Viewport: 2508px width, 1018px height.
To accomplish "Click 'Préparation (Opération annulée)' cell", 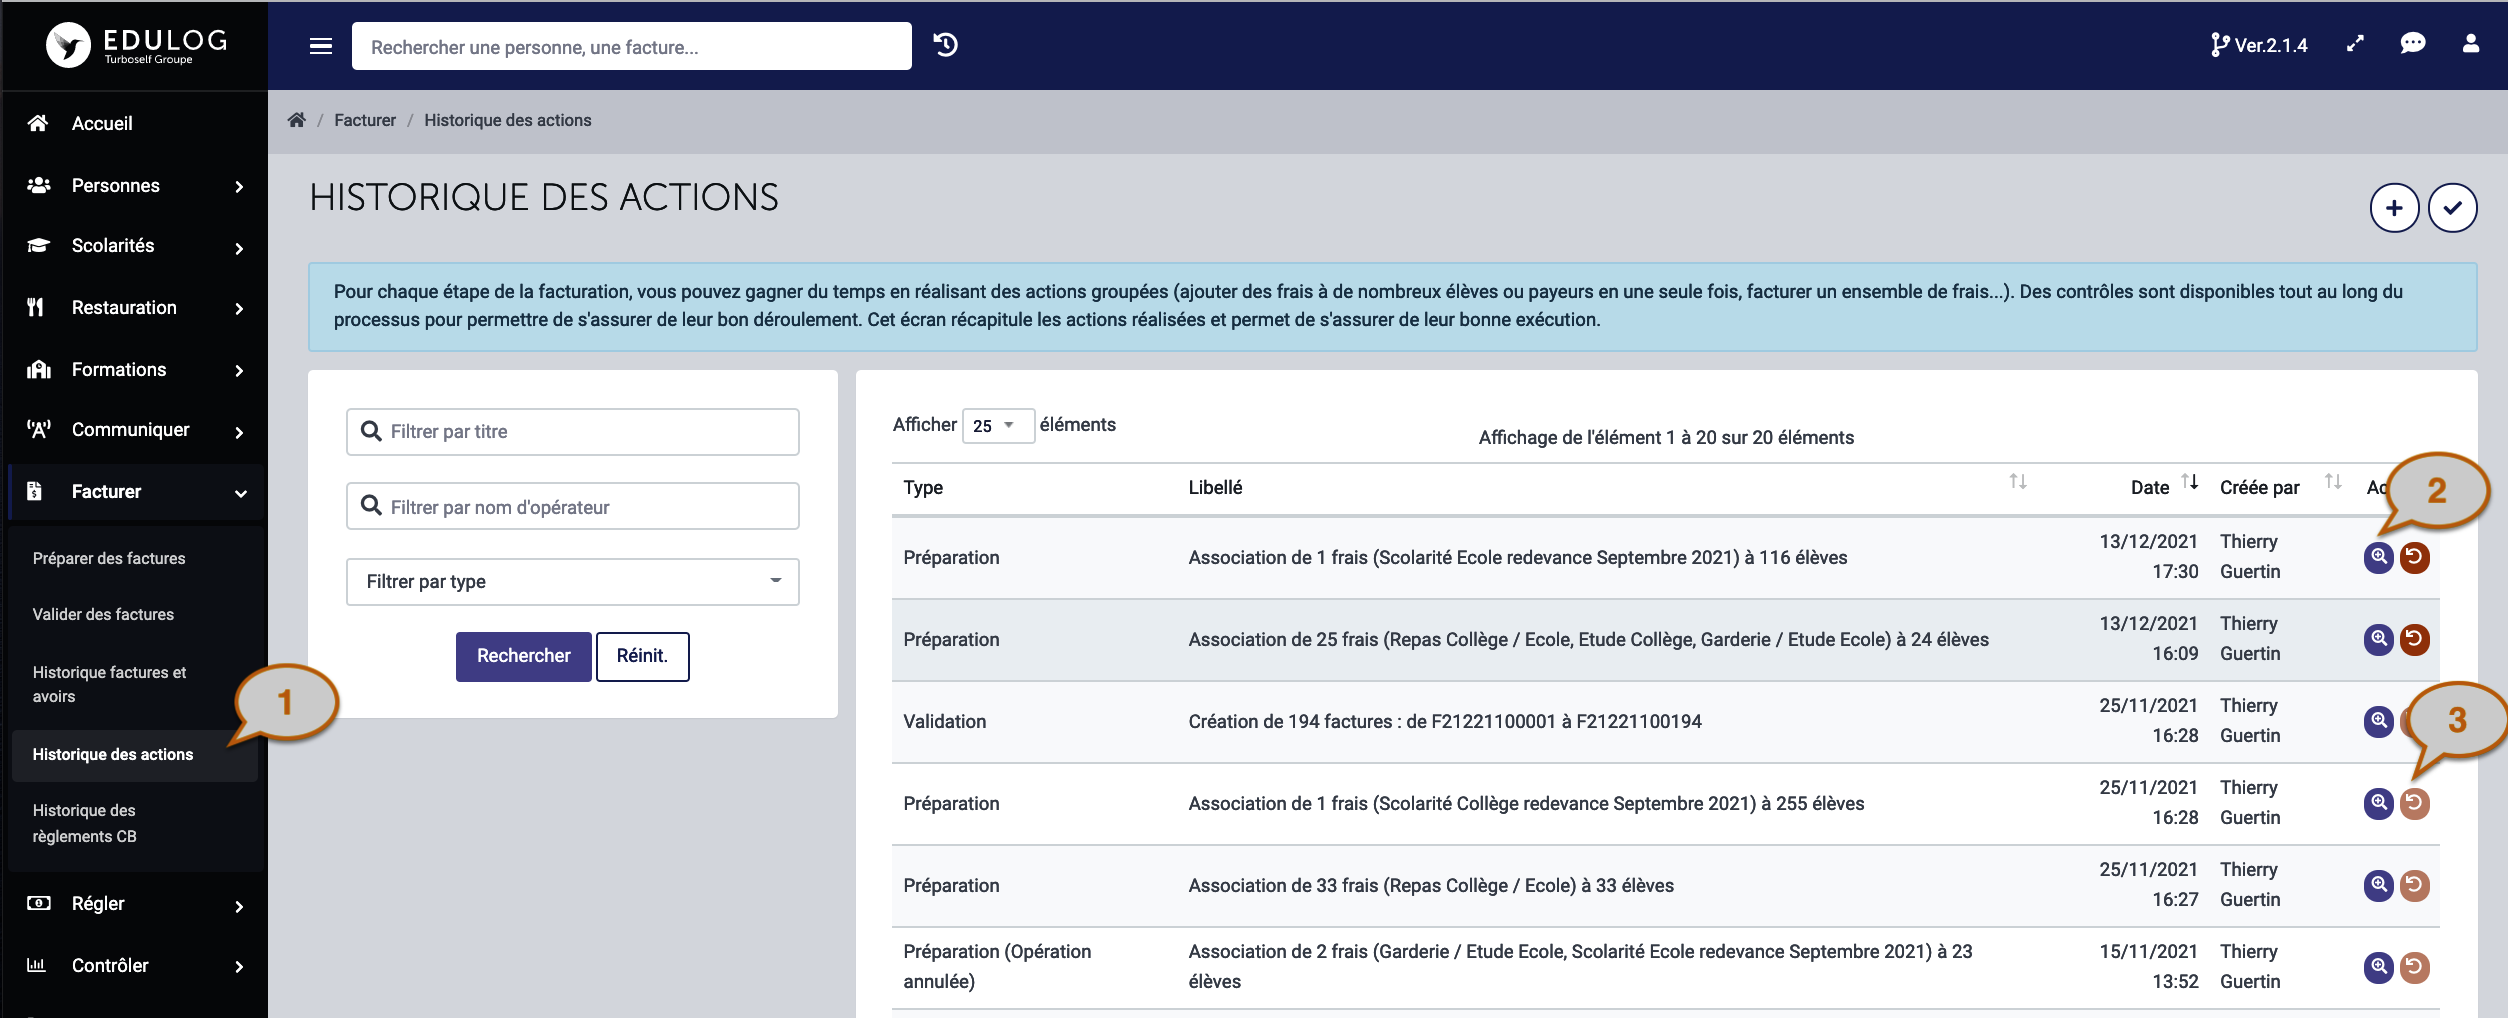I will [997, 967].
